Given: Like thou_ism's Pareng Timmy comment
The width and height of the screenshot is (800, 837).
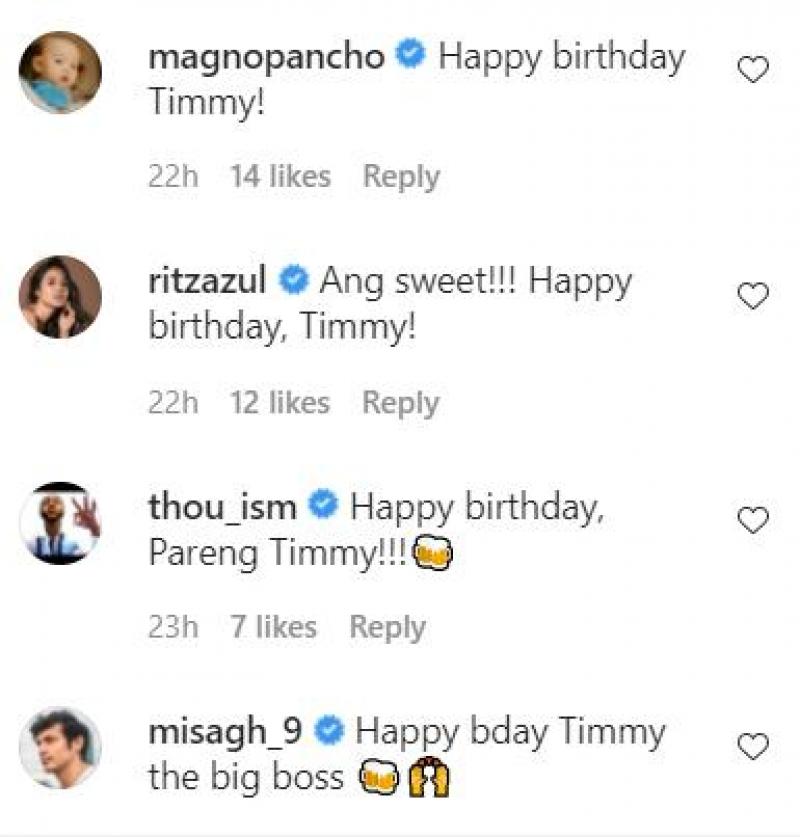Looking at the screenshot, I should tap(752, 521).
